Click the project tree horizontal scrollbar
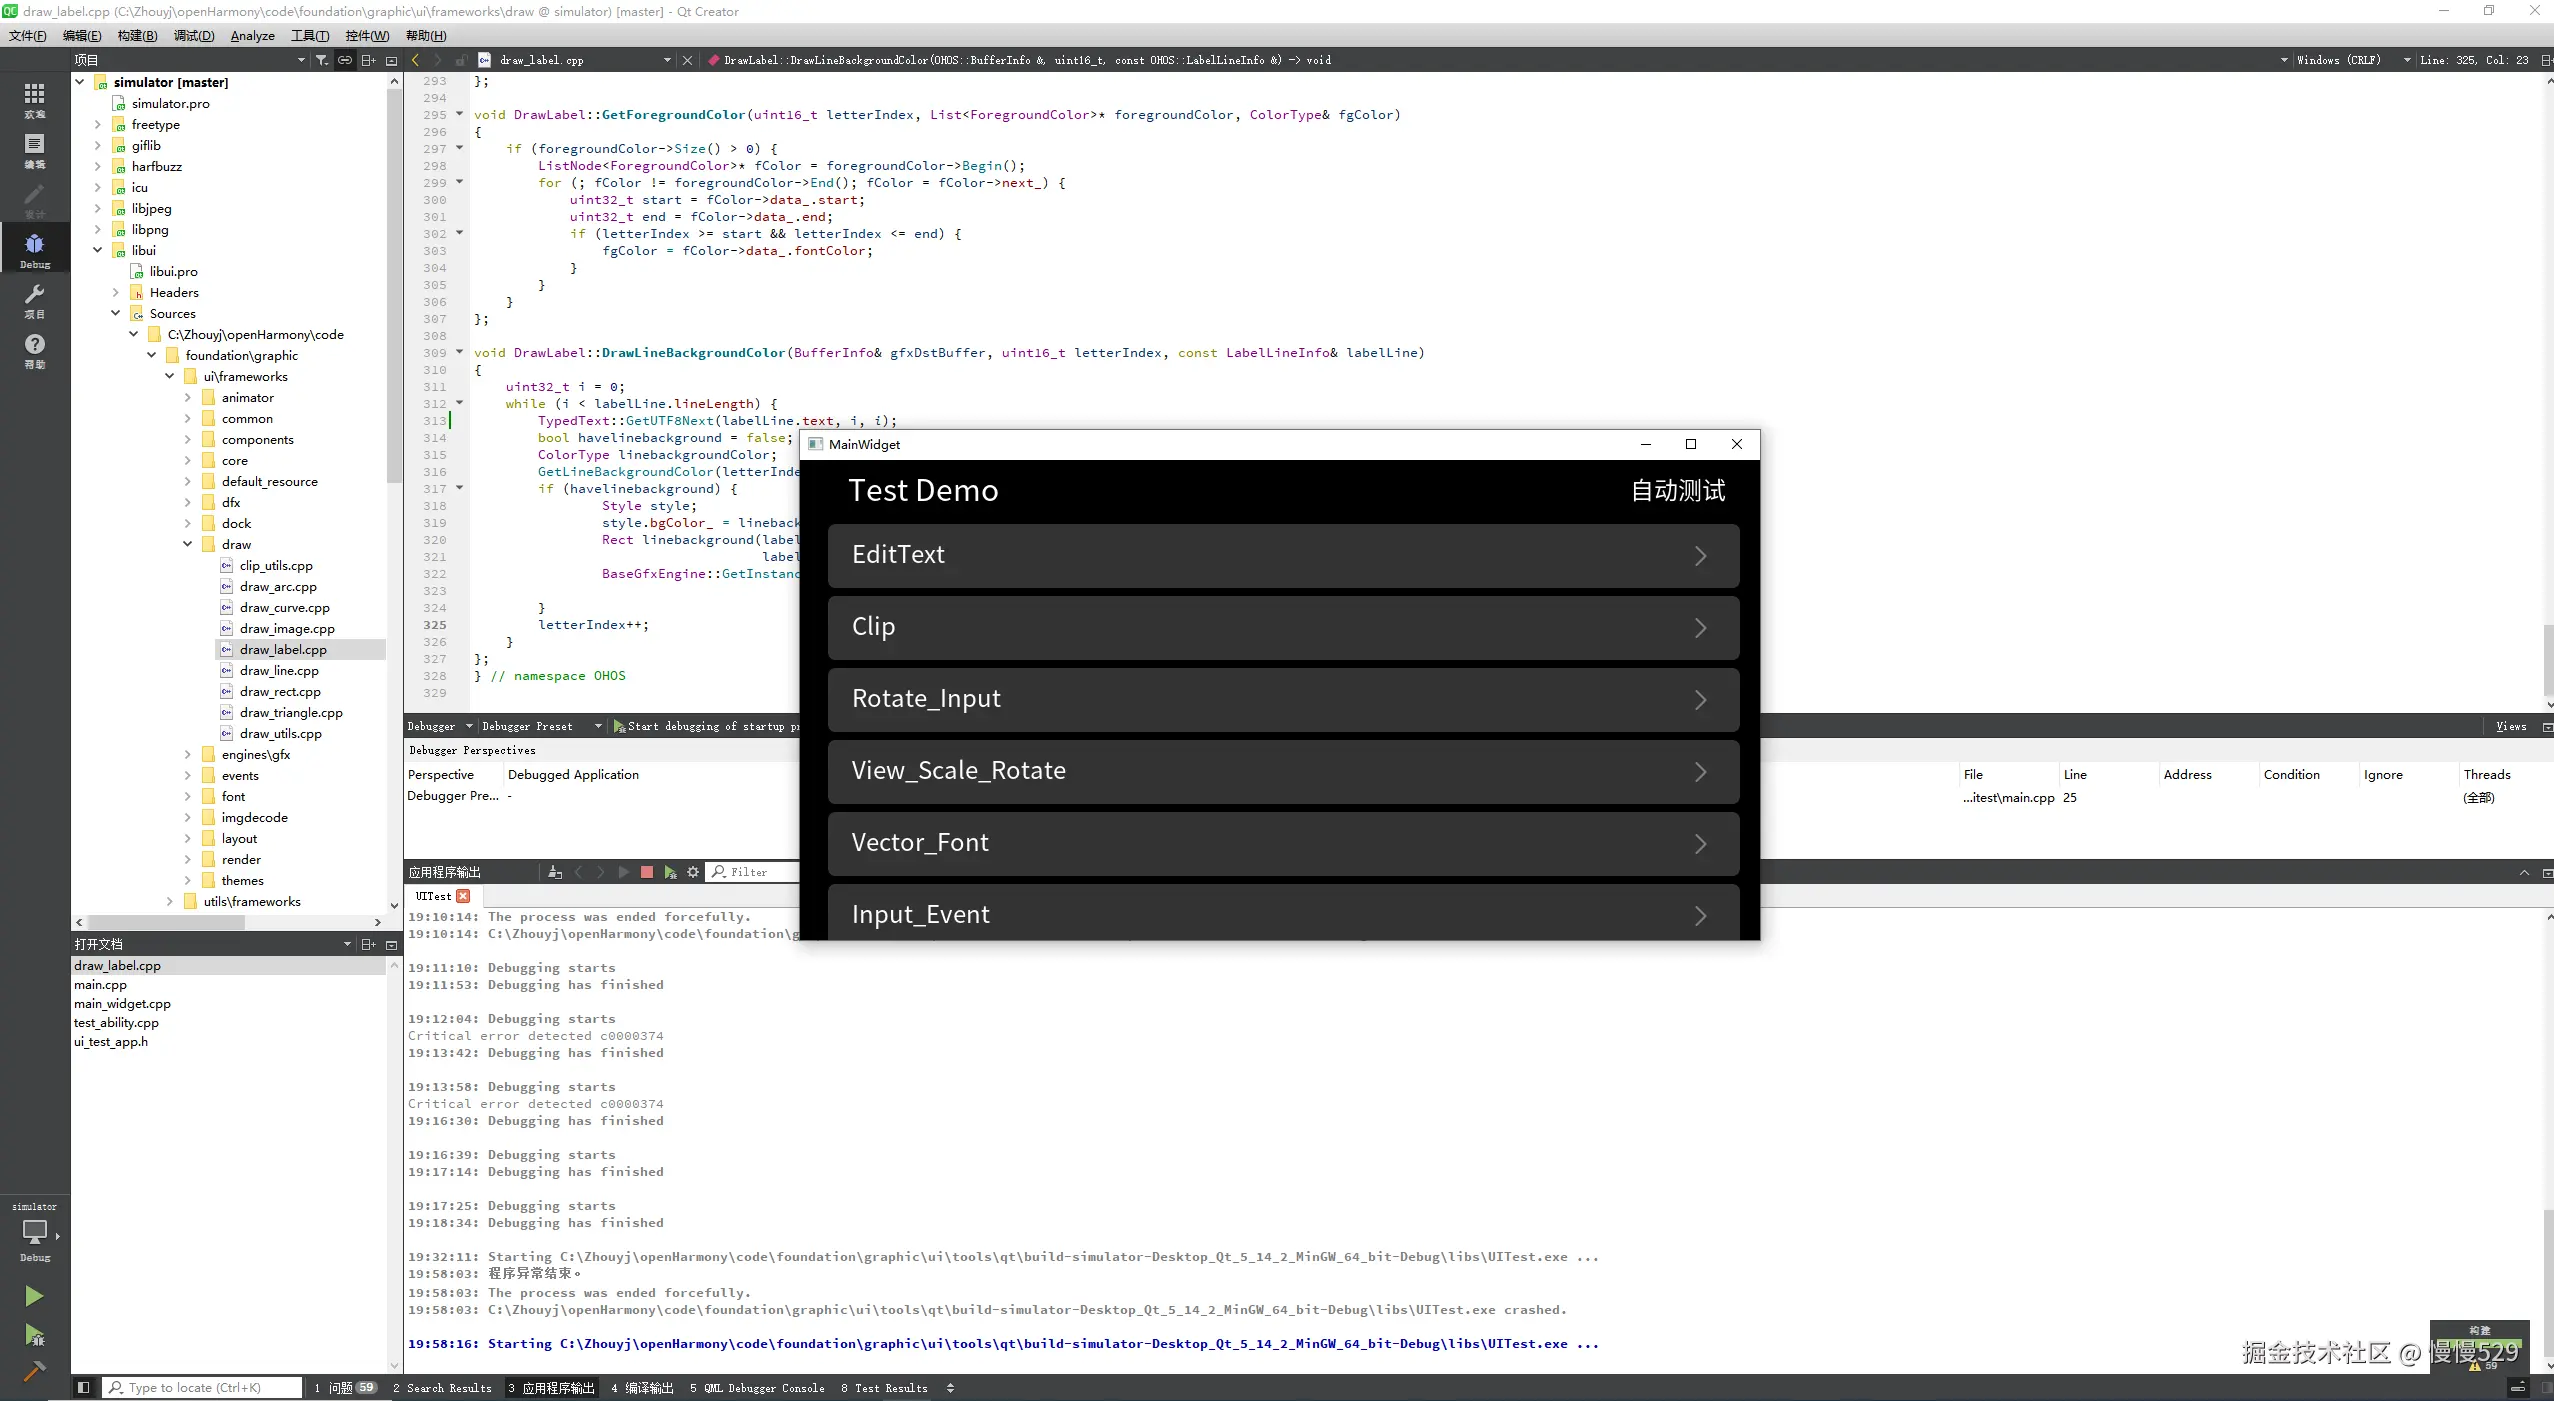Image resolution: width=2554 pixels, height=1401 pixels. 165,922
